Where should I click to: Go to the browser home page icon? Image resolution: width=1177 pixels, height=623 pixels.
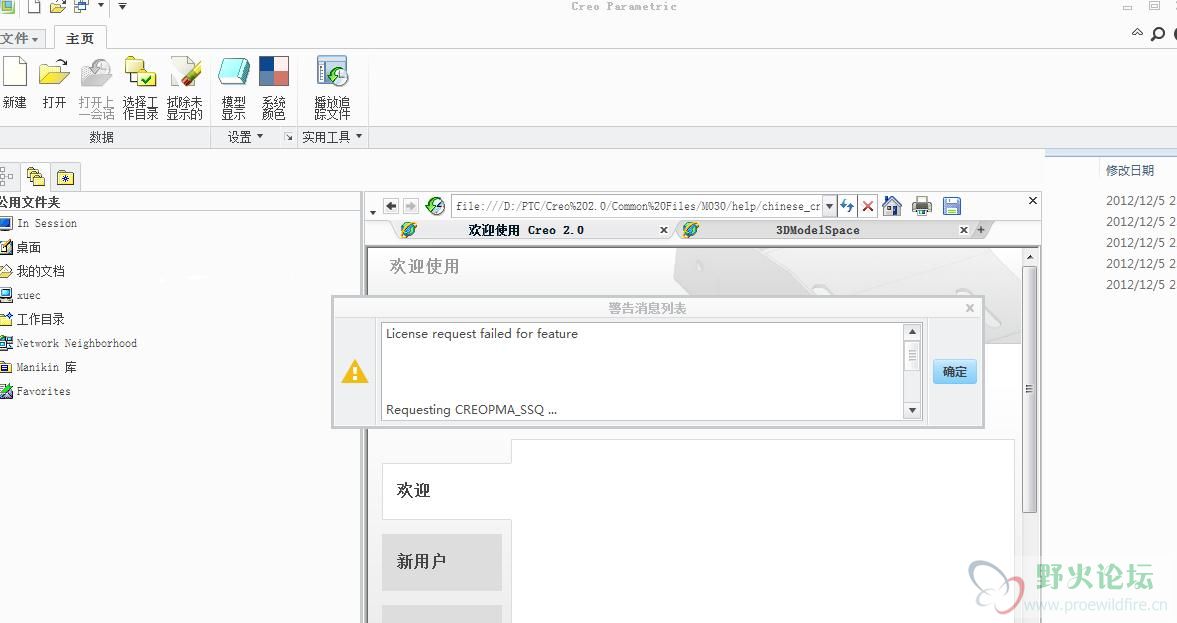point(892,206)
